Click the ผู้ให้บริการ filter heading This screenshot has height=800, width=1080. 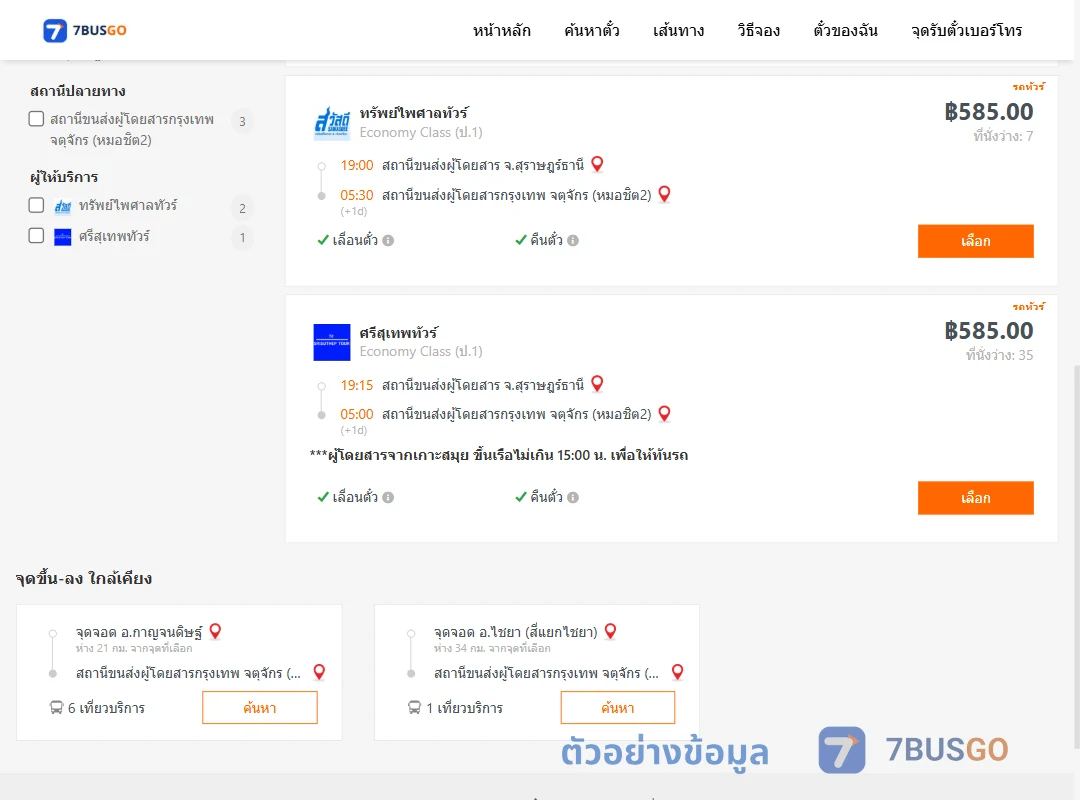click(x=64, y=177)
